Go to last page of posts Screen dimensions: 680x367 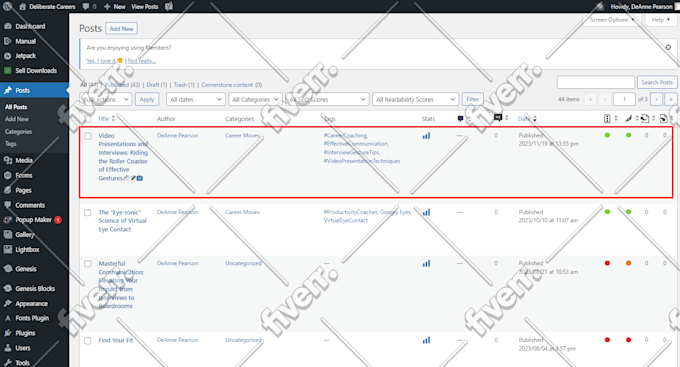pyautogui.click(x=671, y=99)
